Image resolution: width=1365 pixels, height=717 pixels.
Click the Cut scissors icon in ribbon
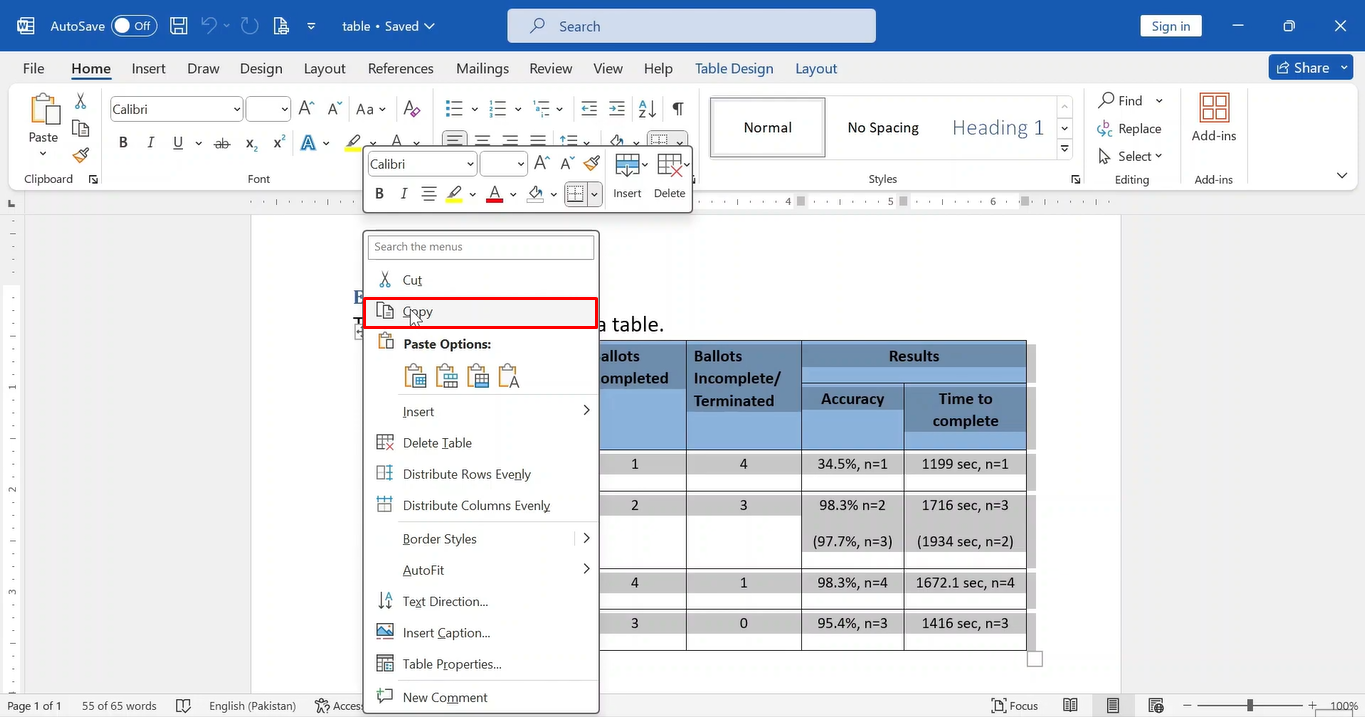click(81, 102)
